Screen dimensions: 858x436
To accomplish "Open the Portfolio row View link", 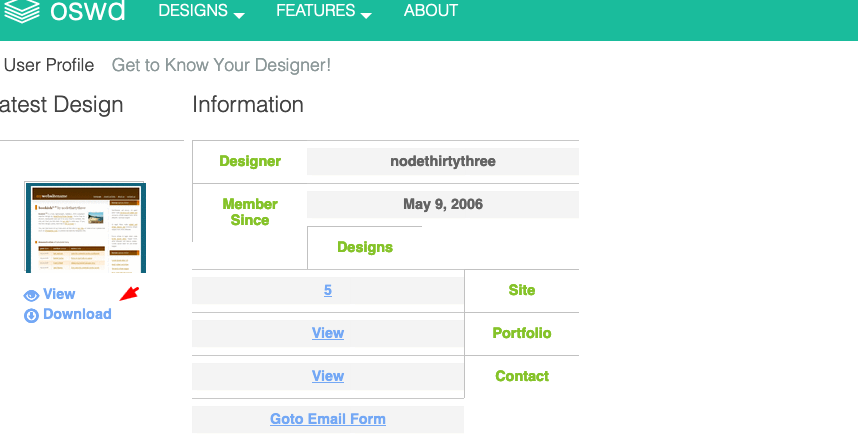I will pyautogui.click(x=328, y=376).
